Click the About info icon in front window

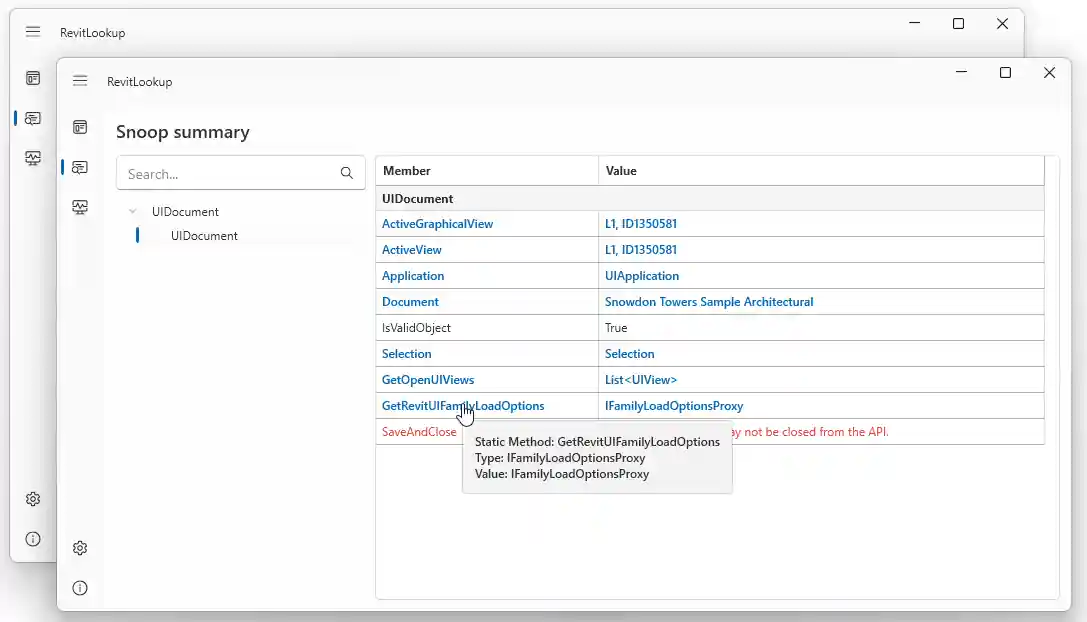80,588
